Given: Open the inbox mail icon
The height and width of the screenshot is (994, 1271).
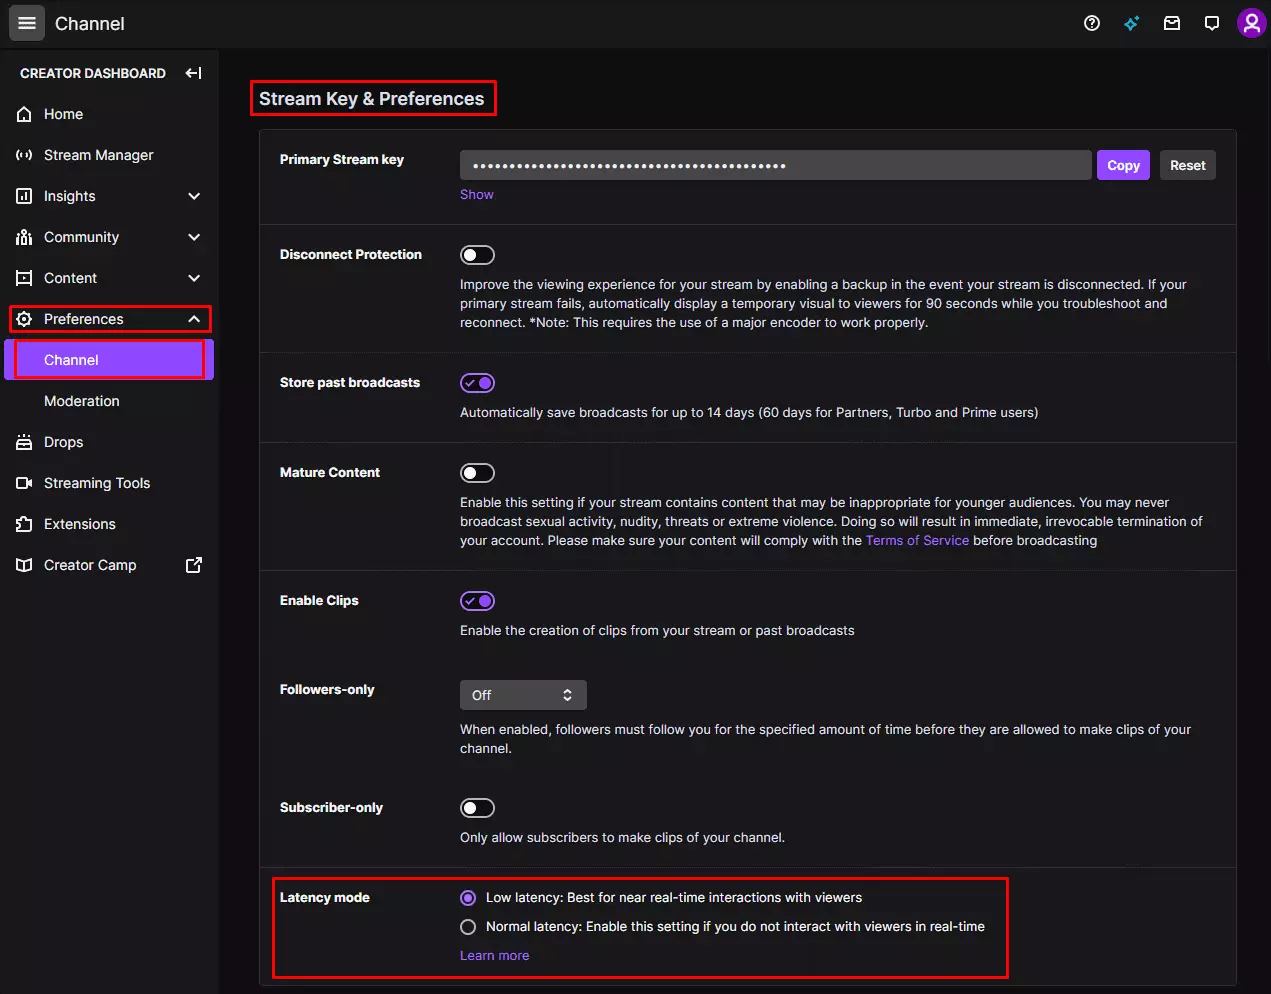Looking at the screenshot, I should 1172,23.
